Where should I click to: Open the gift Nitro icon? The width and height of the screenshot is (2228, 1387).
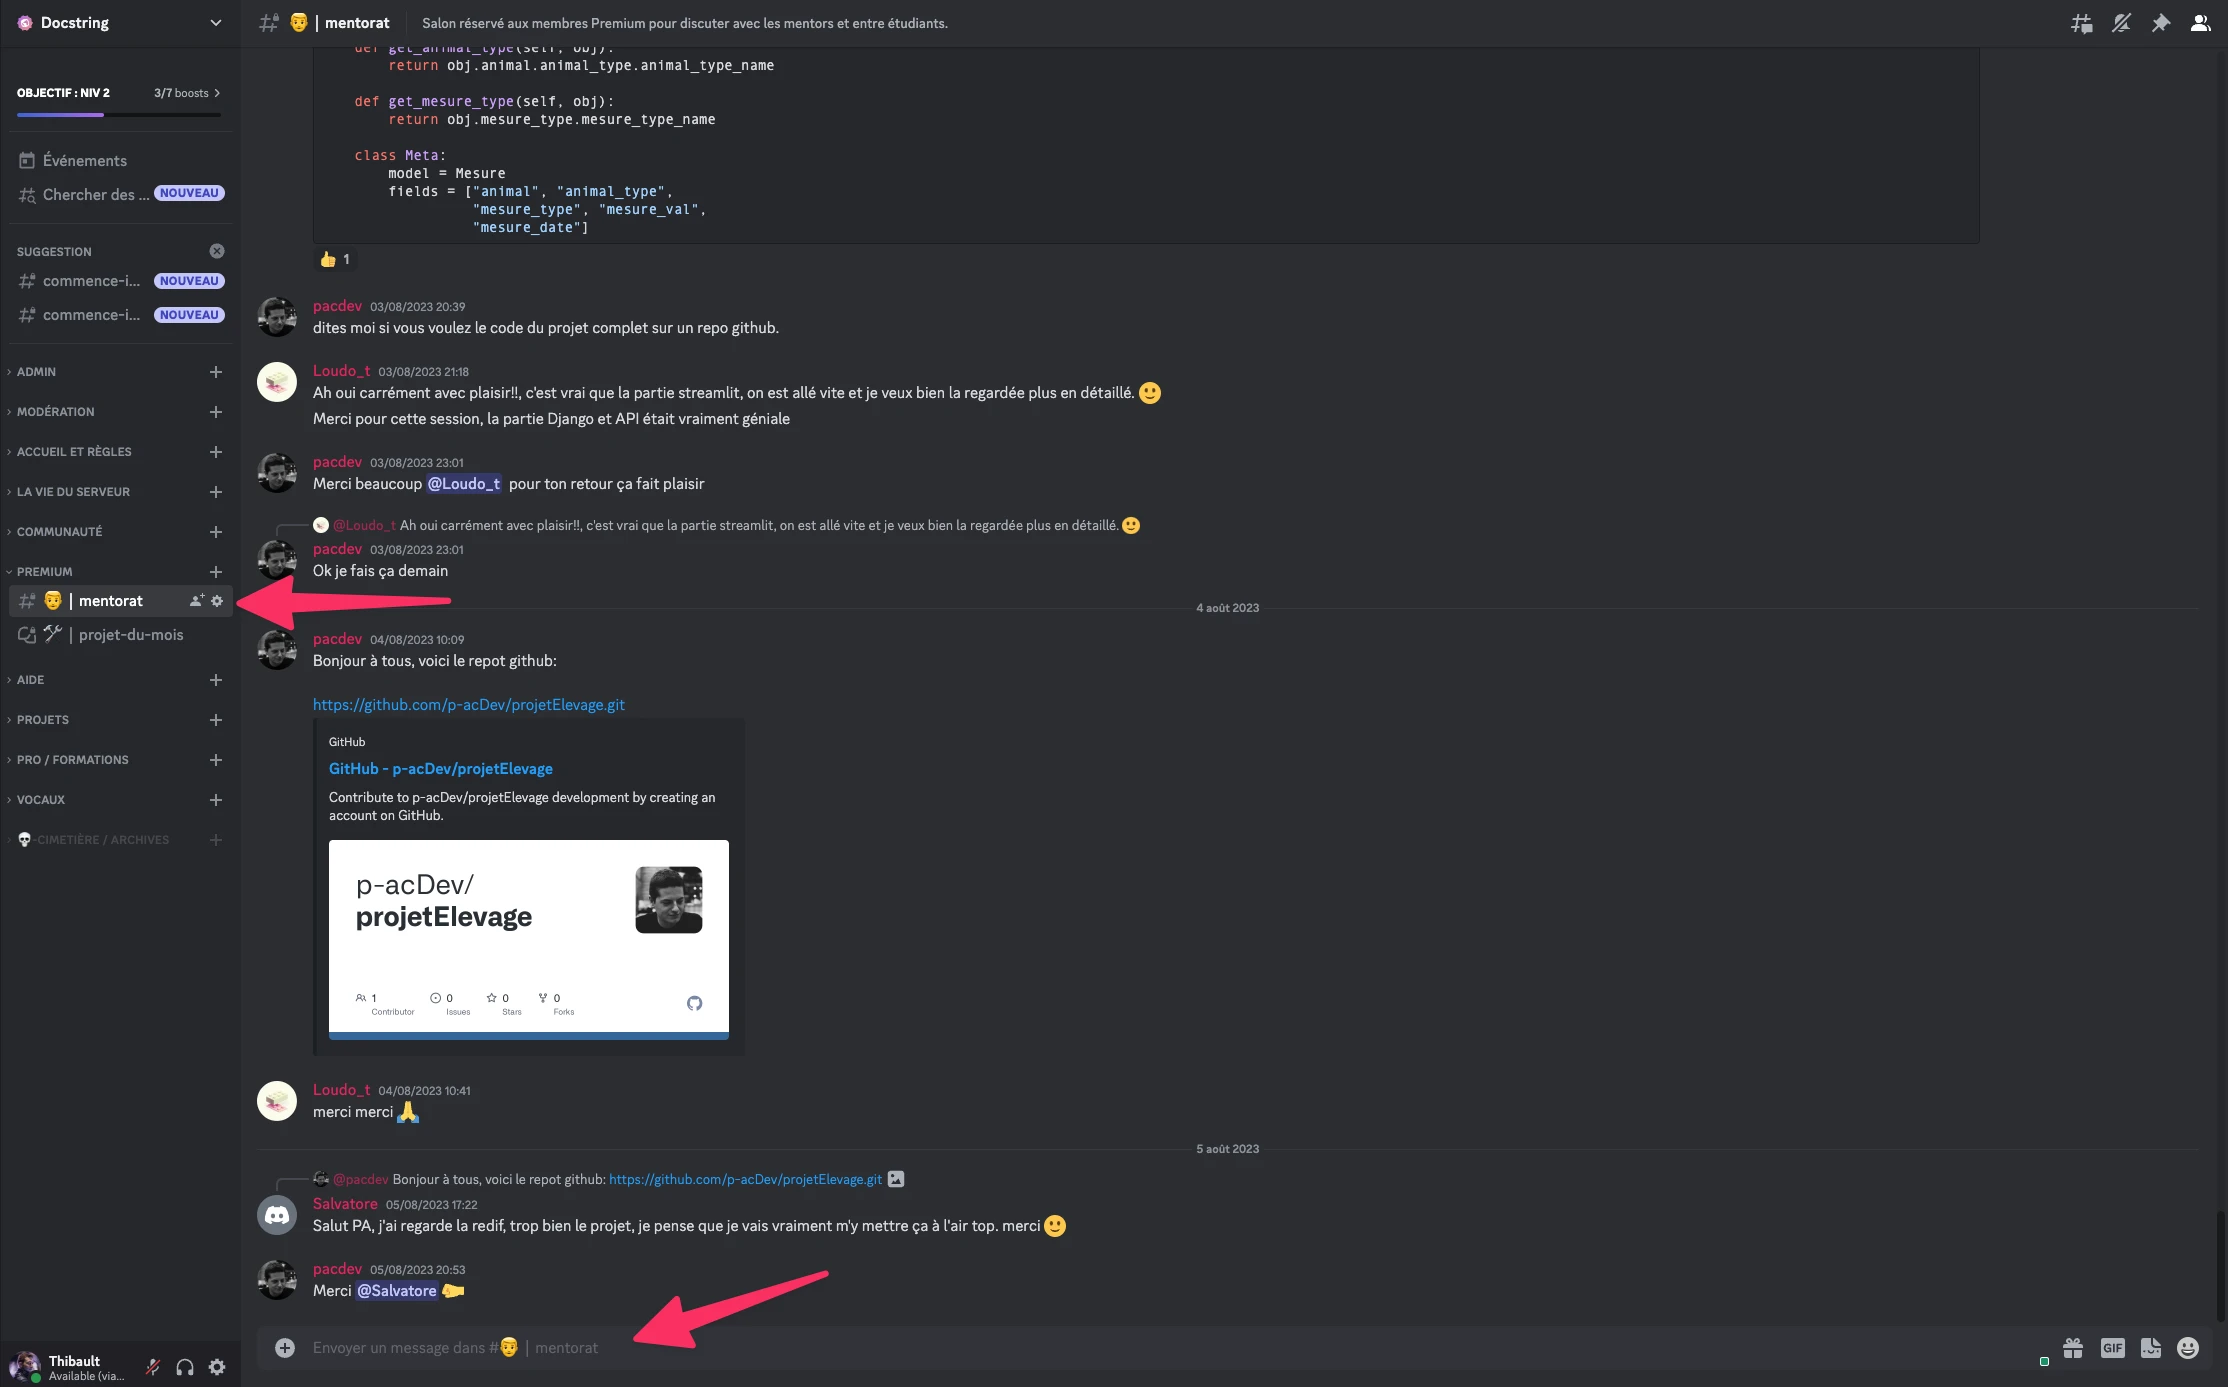click(2073, 1348)
